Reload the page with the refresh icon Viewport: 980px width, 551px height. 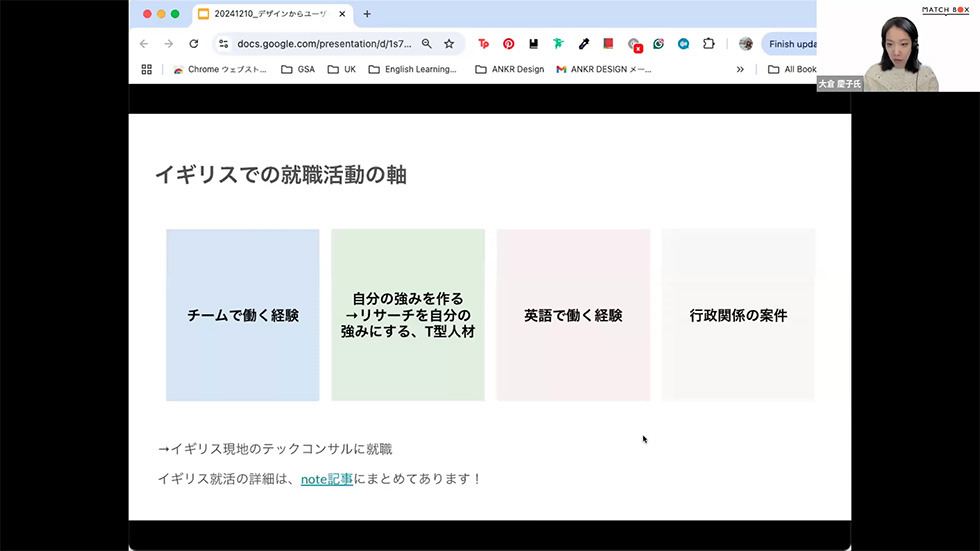click(x=193, y=44)
